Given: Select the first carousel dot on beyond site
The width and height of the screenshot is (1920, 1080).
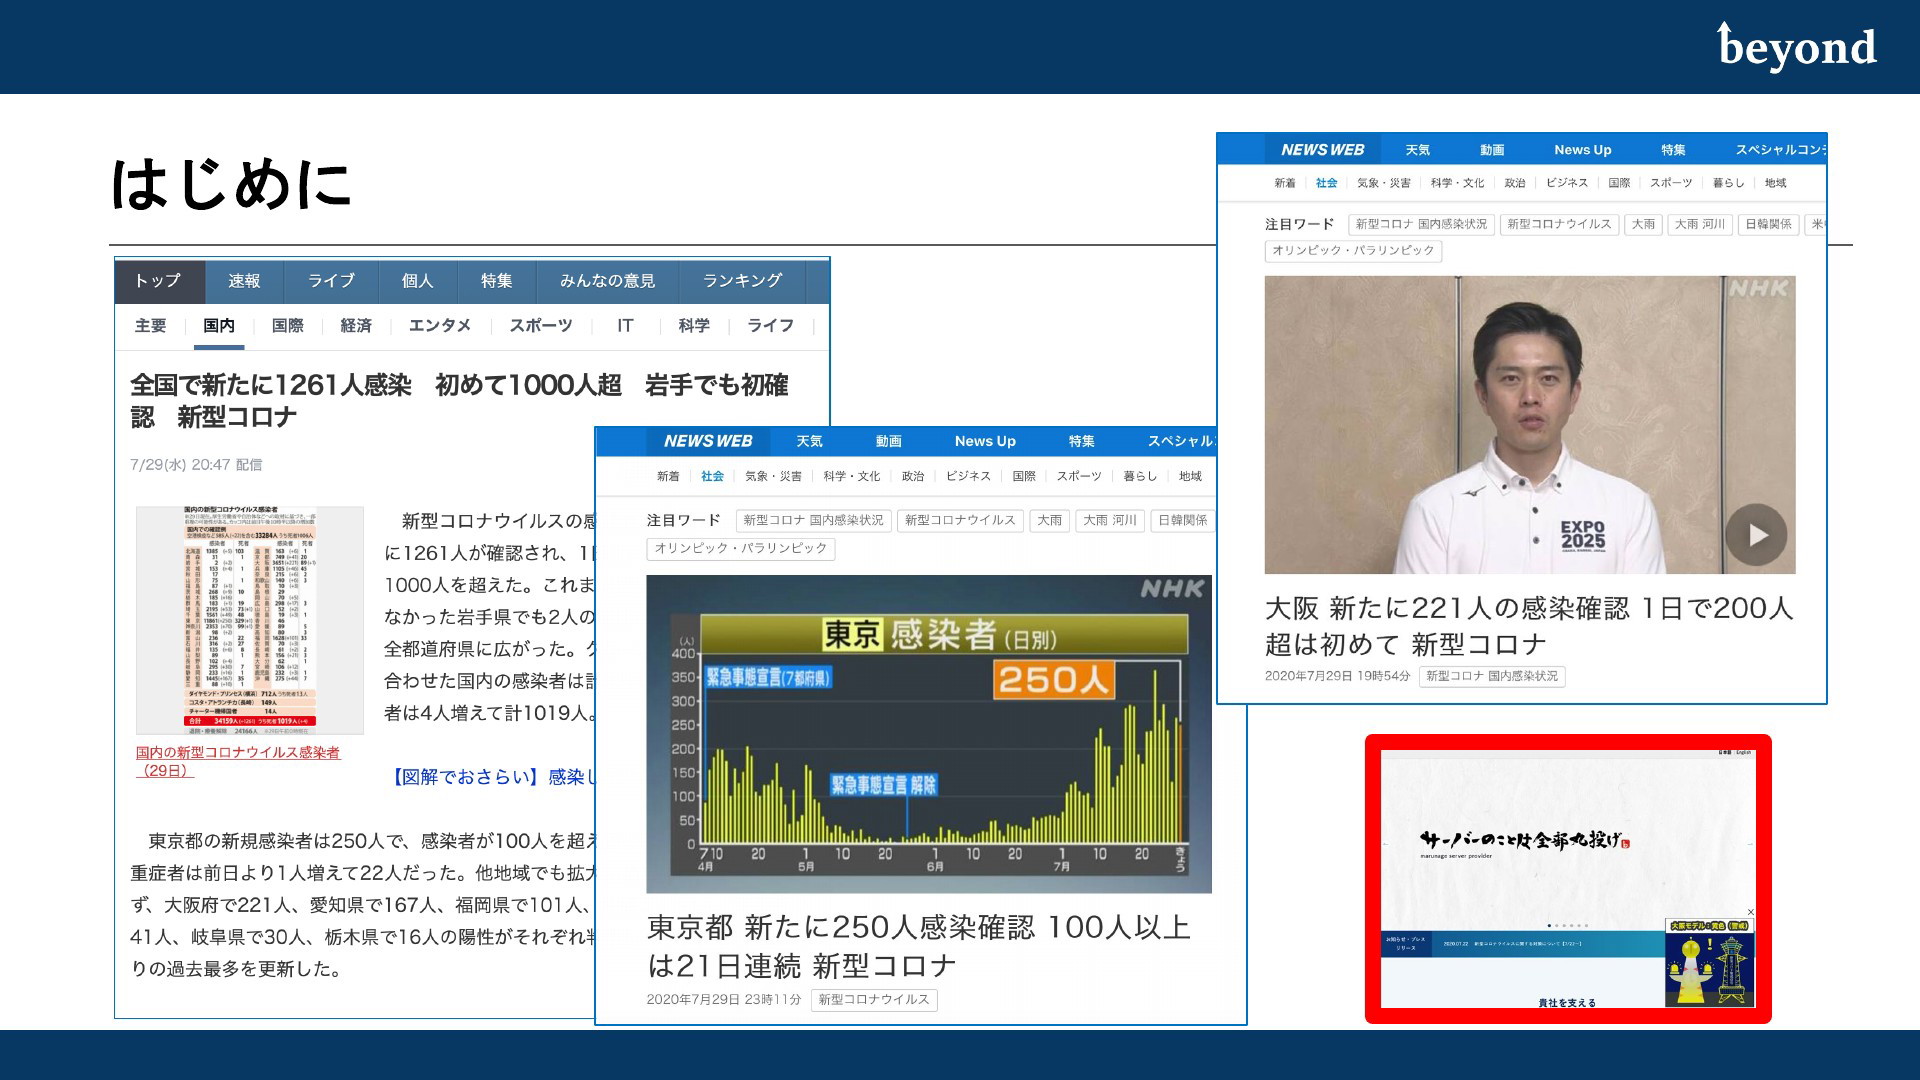Looking at the screenshot, I should (x=1549, y=926).
